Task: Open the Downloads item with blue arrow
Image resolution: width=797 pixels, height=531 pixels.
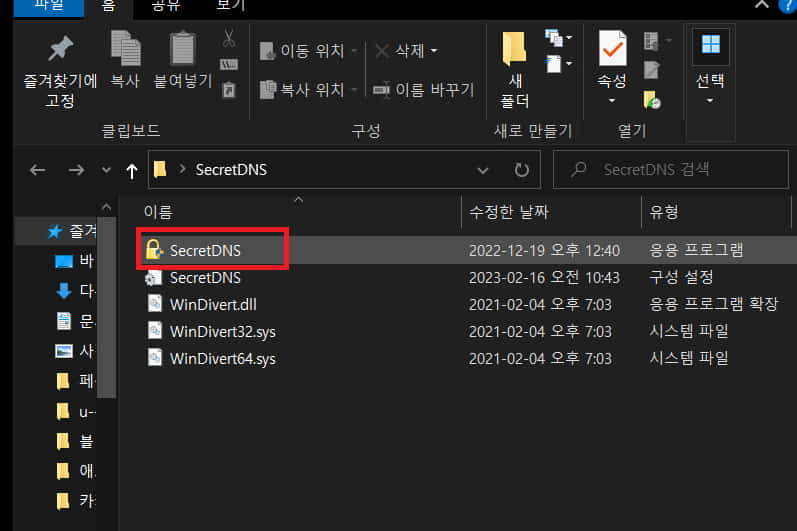Action: (74, 291)
